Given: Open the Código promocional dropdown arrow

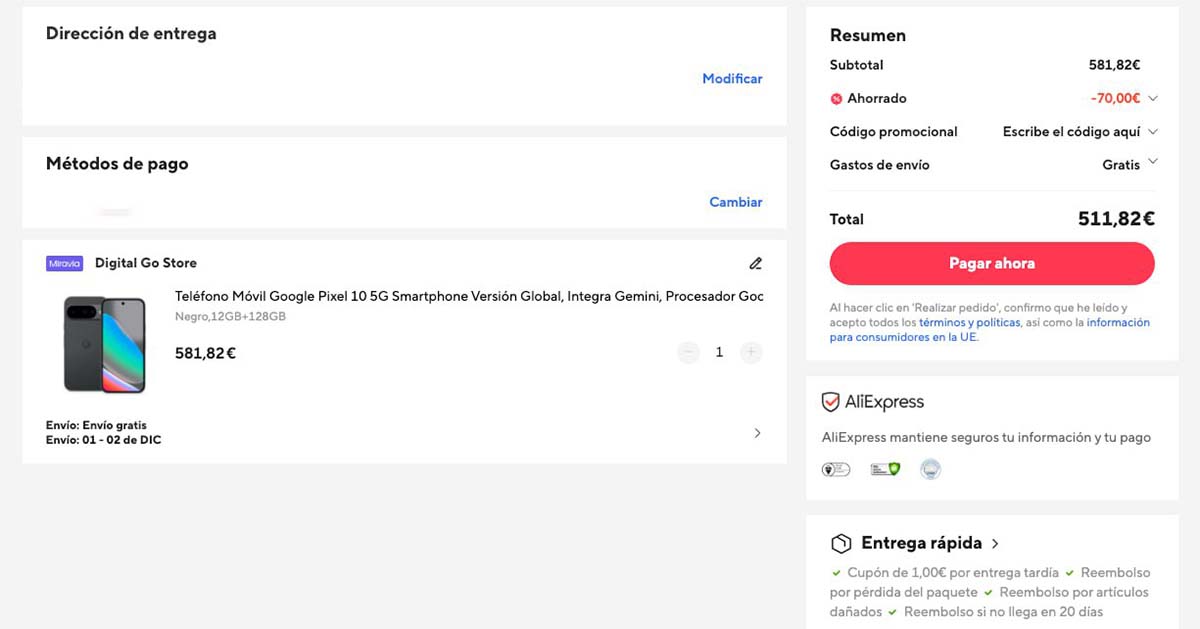Looking at the screenshot, I should pos(1152,131).
